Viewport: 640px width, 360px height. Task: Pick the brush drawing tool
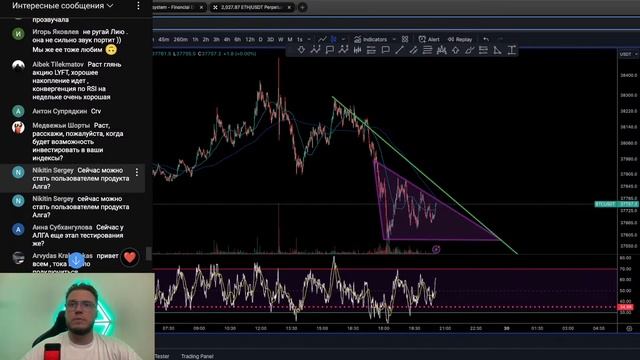(469, 50)
